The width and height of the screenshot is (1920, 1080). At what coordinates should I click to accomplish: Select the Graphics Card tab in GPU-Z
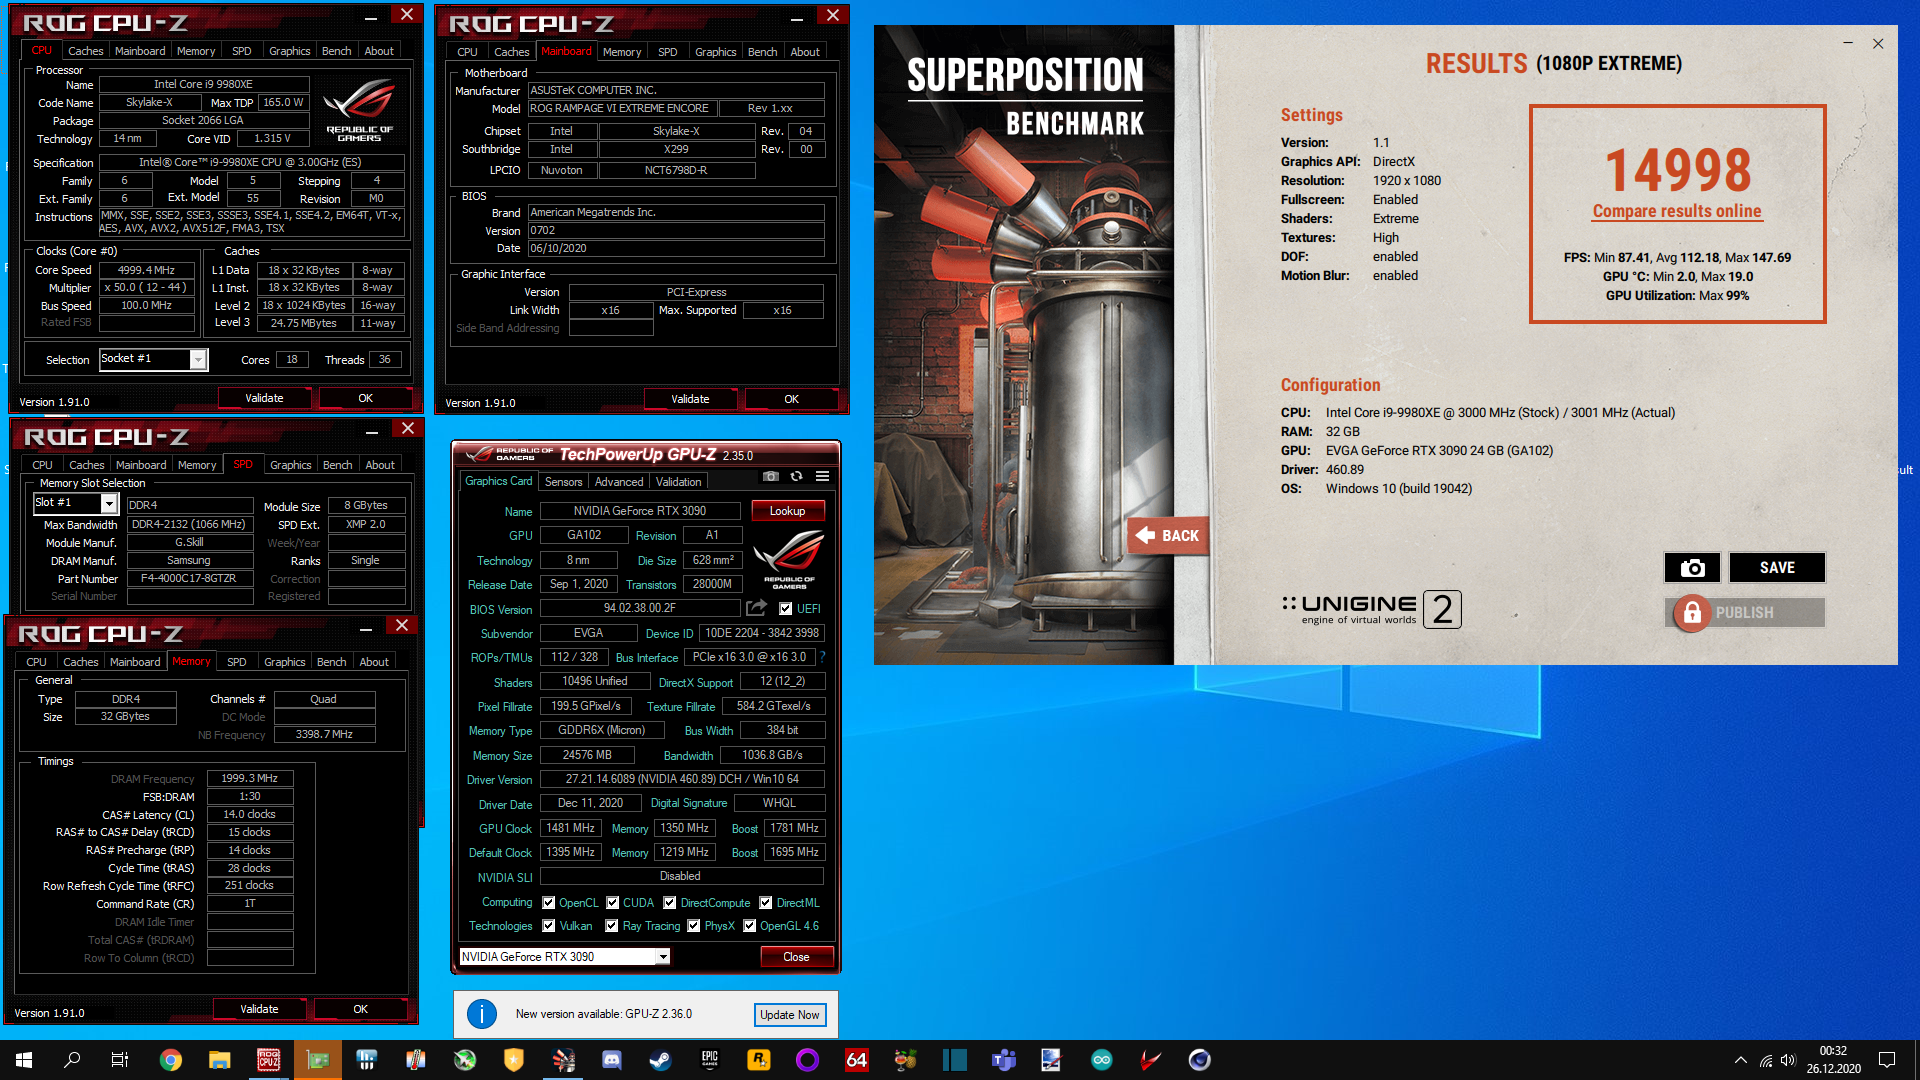(498, 481)
